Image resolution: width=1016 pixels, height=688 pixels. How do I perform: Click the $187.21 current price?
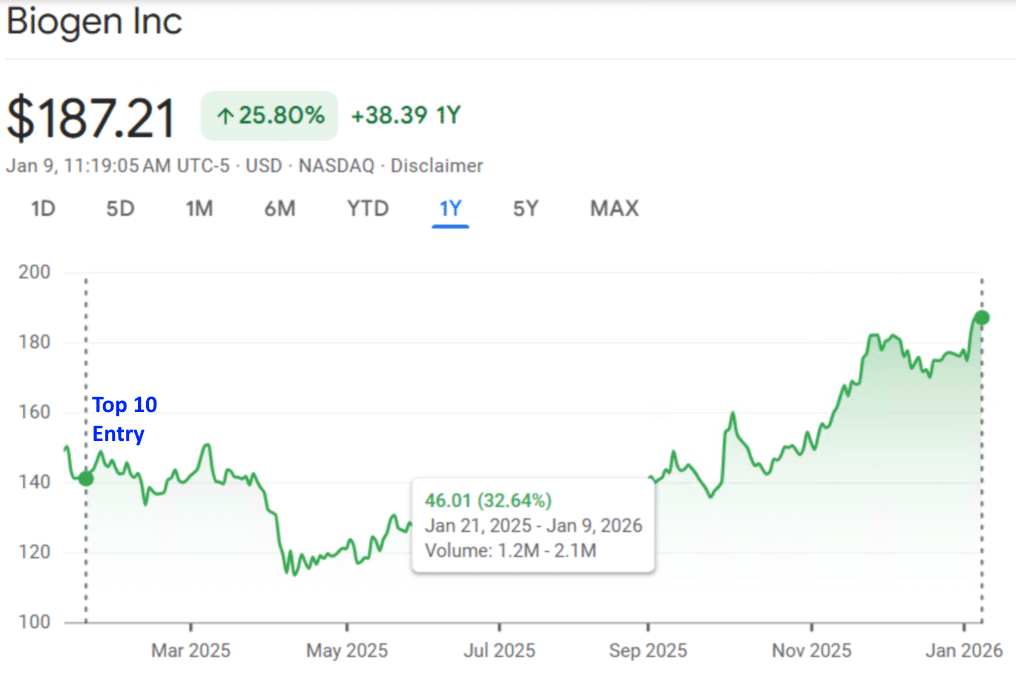point(92,118)
